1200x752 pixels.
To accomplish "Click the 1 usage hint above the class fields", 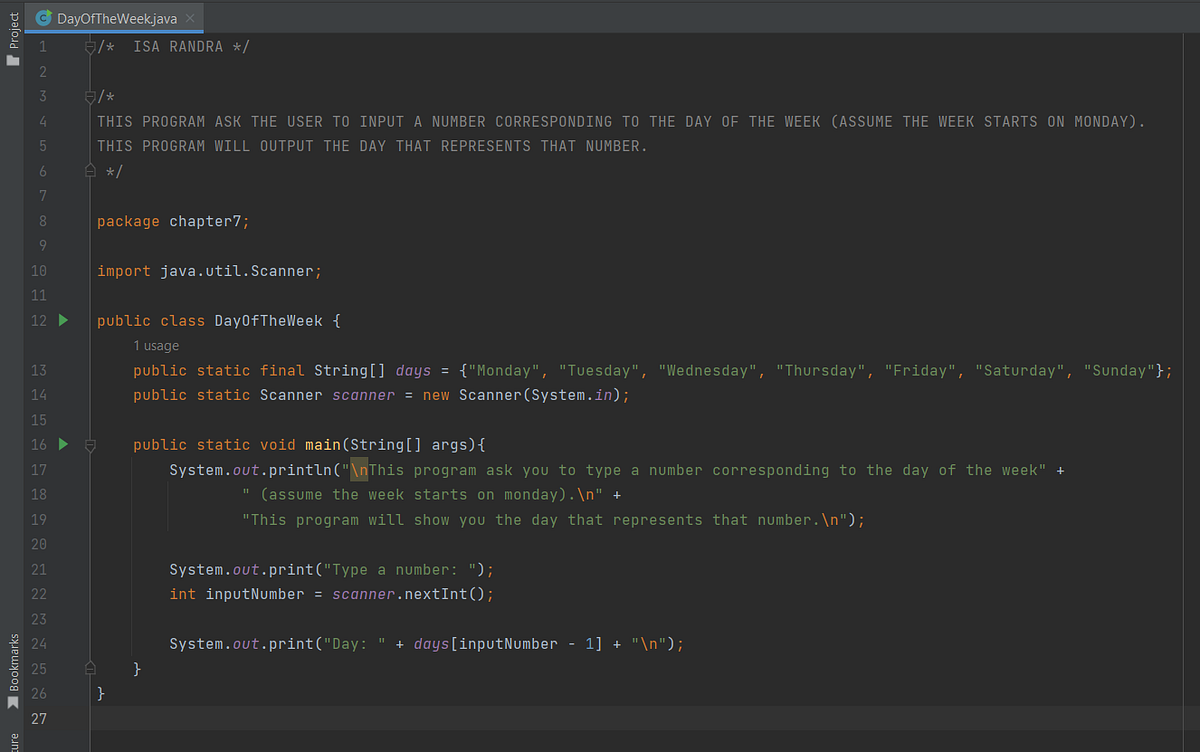I will coord(156,345).
